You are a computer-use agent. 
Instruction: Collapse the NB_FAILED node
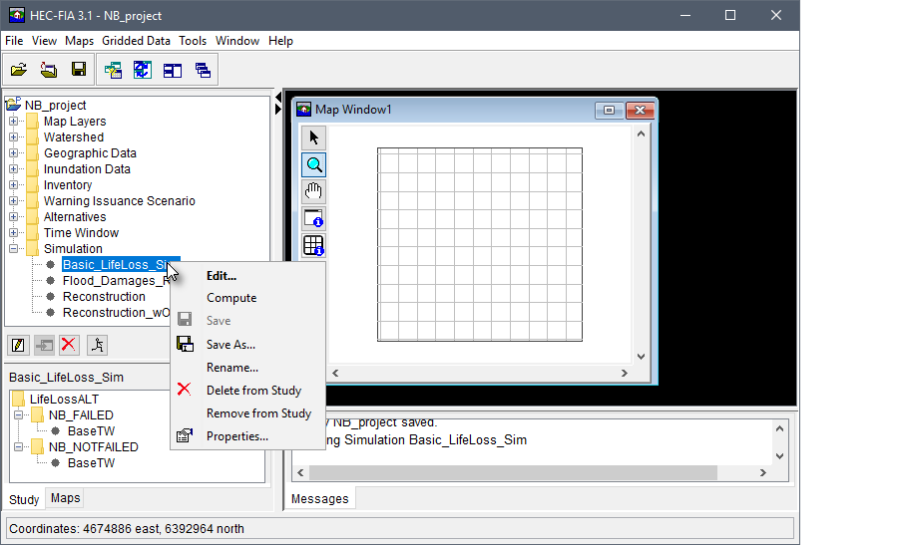pos(18,415)
